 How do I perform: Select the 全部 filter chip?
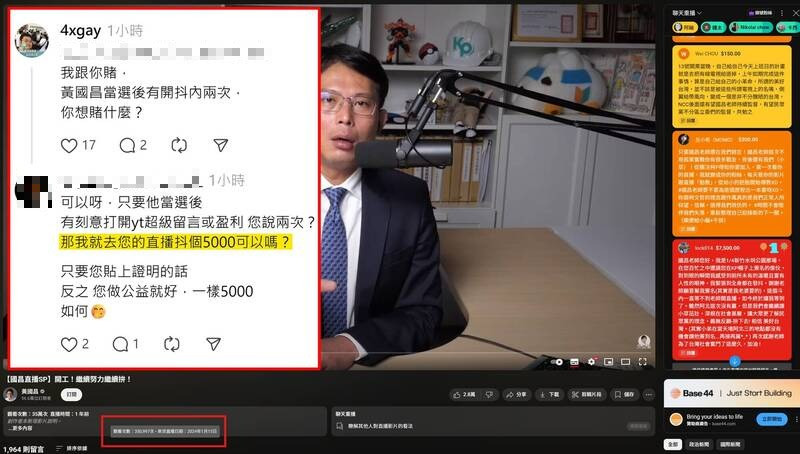673,444
